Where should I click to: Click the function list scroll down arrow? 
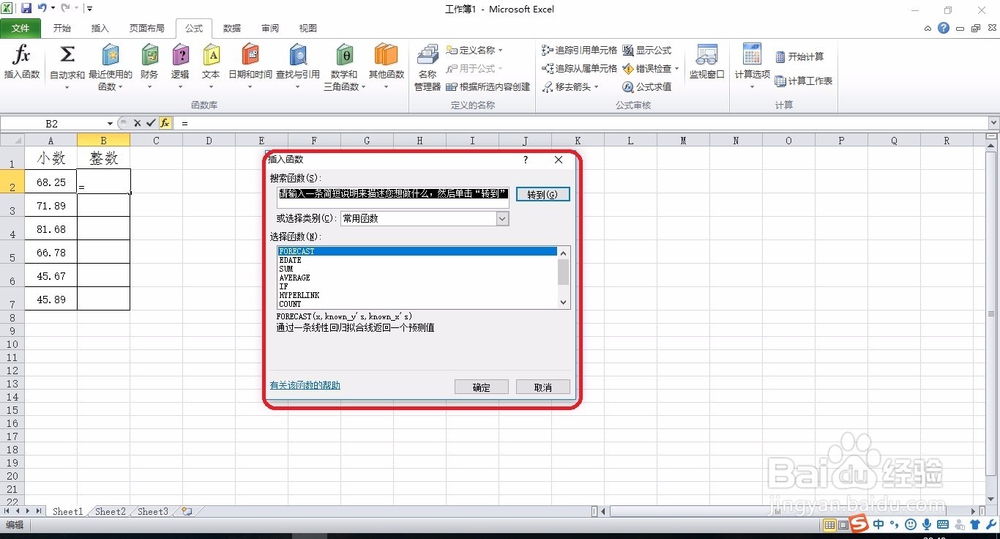click(563, 302)
